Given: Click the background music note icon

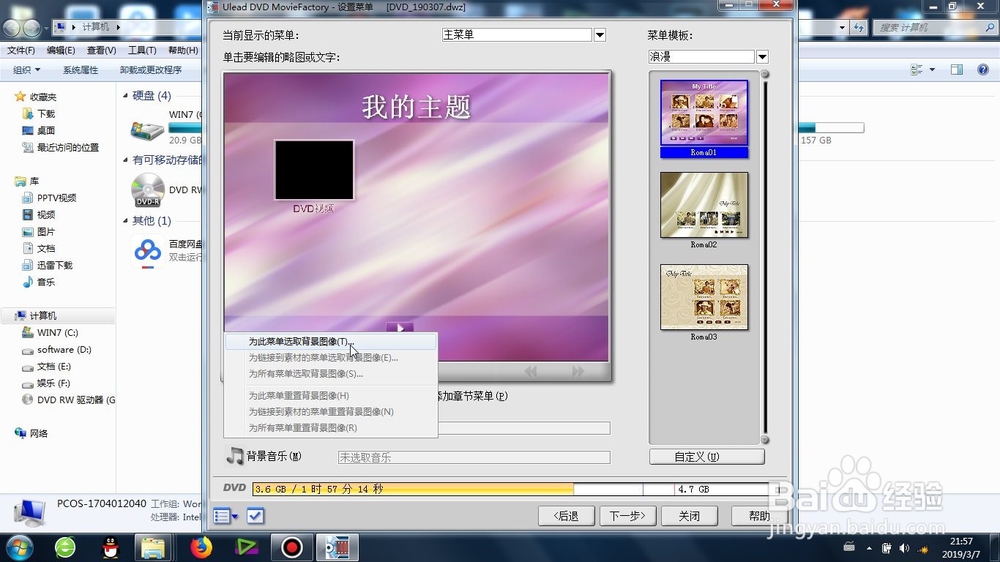Looking at the screenshot, I should click(235, 455).
